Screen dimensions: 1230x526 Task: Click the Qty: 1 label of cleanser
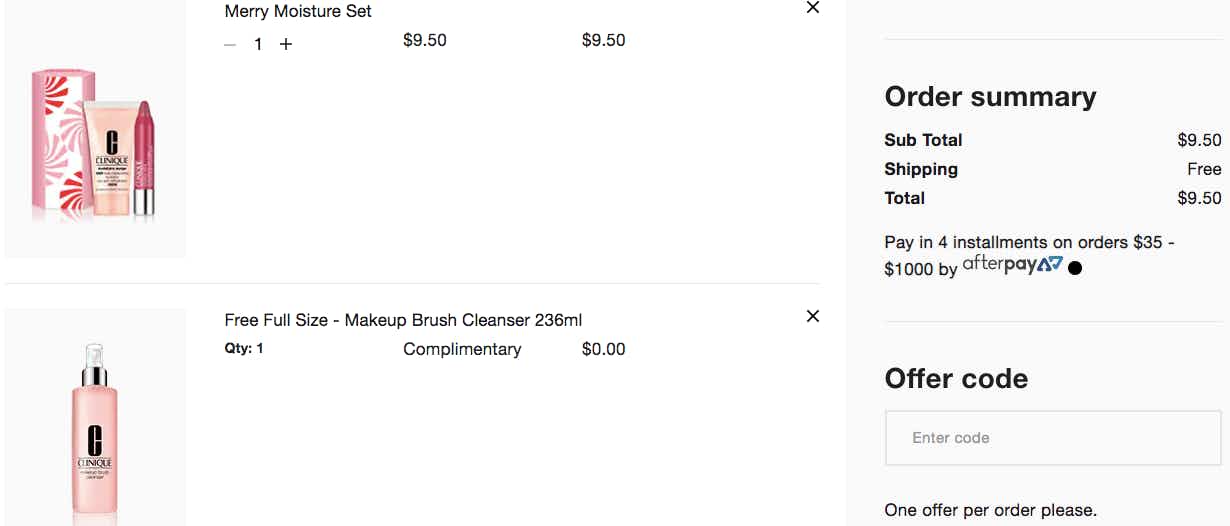click(244, 349)
